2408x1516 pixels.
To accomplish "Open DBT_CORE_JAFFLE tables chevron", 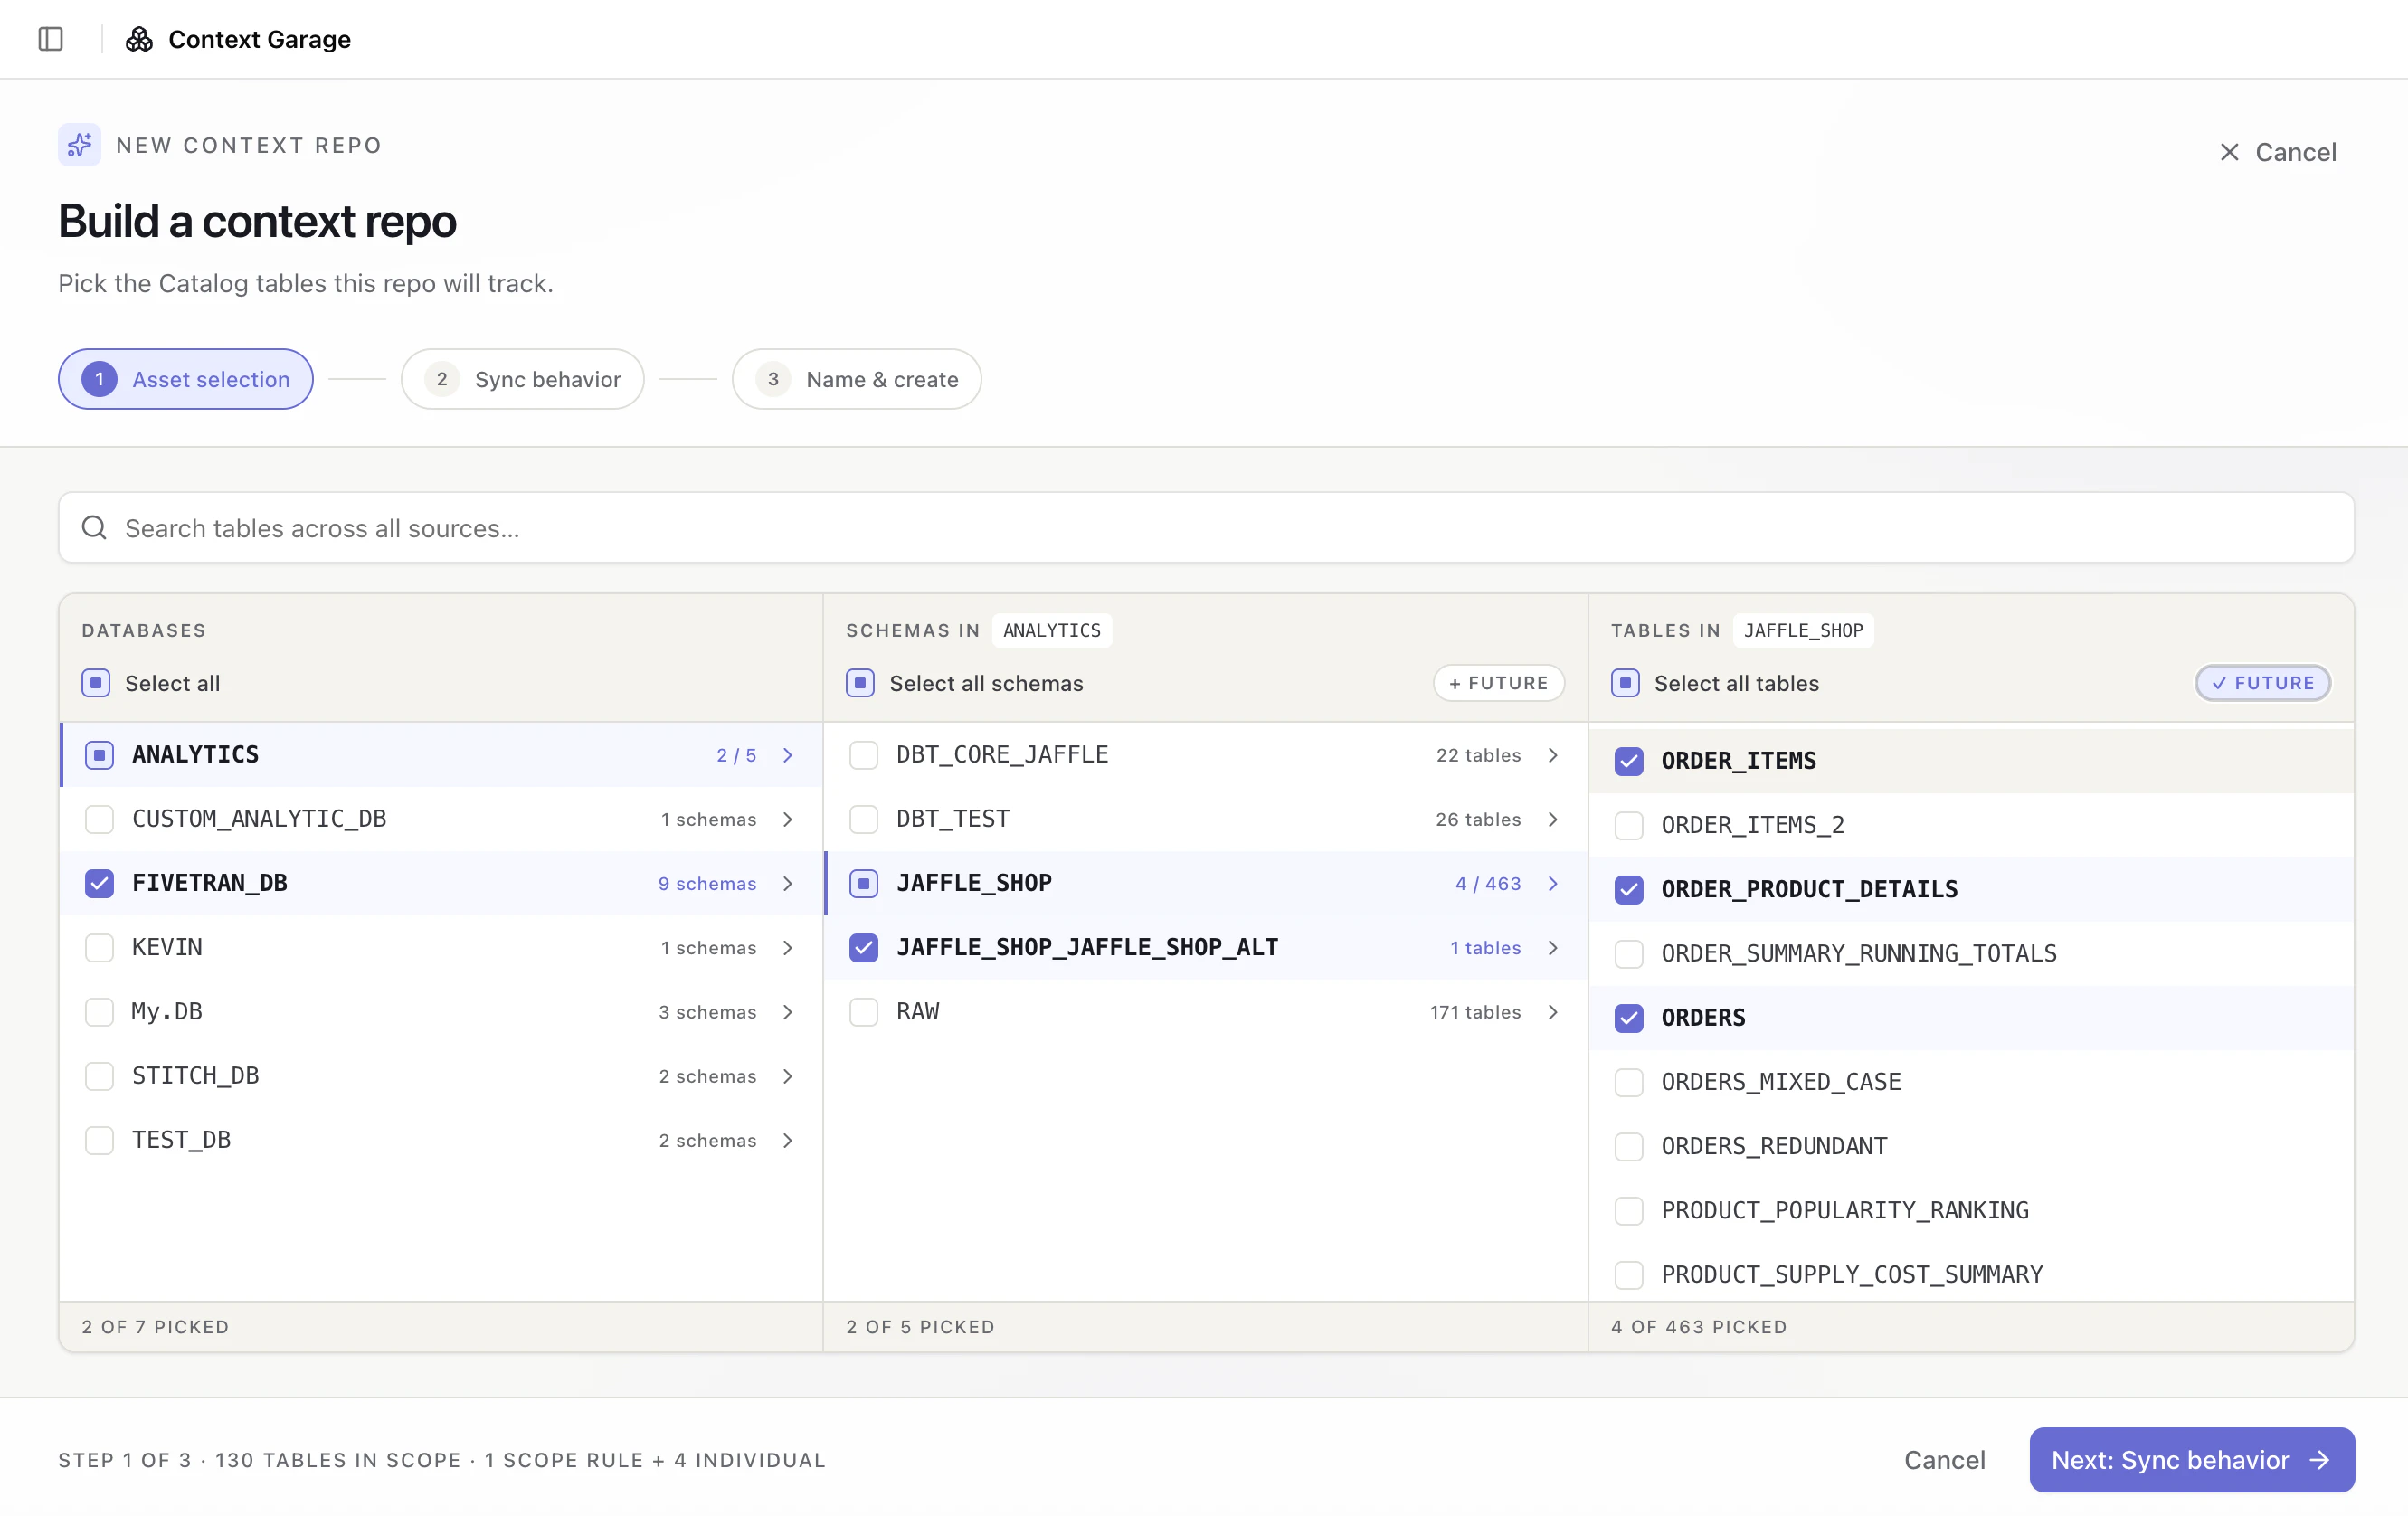I will click(1553, 755).
